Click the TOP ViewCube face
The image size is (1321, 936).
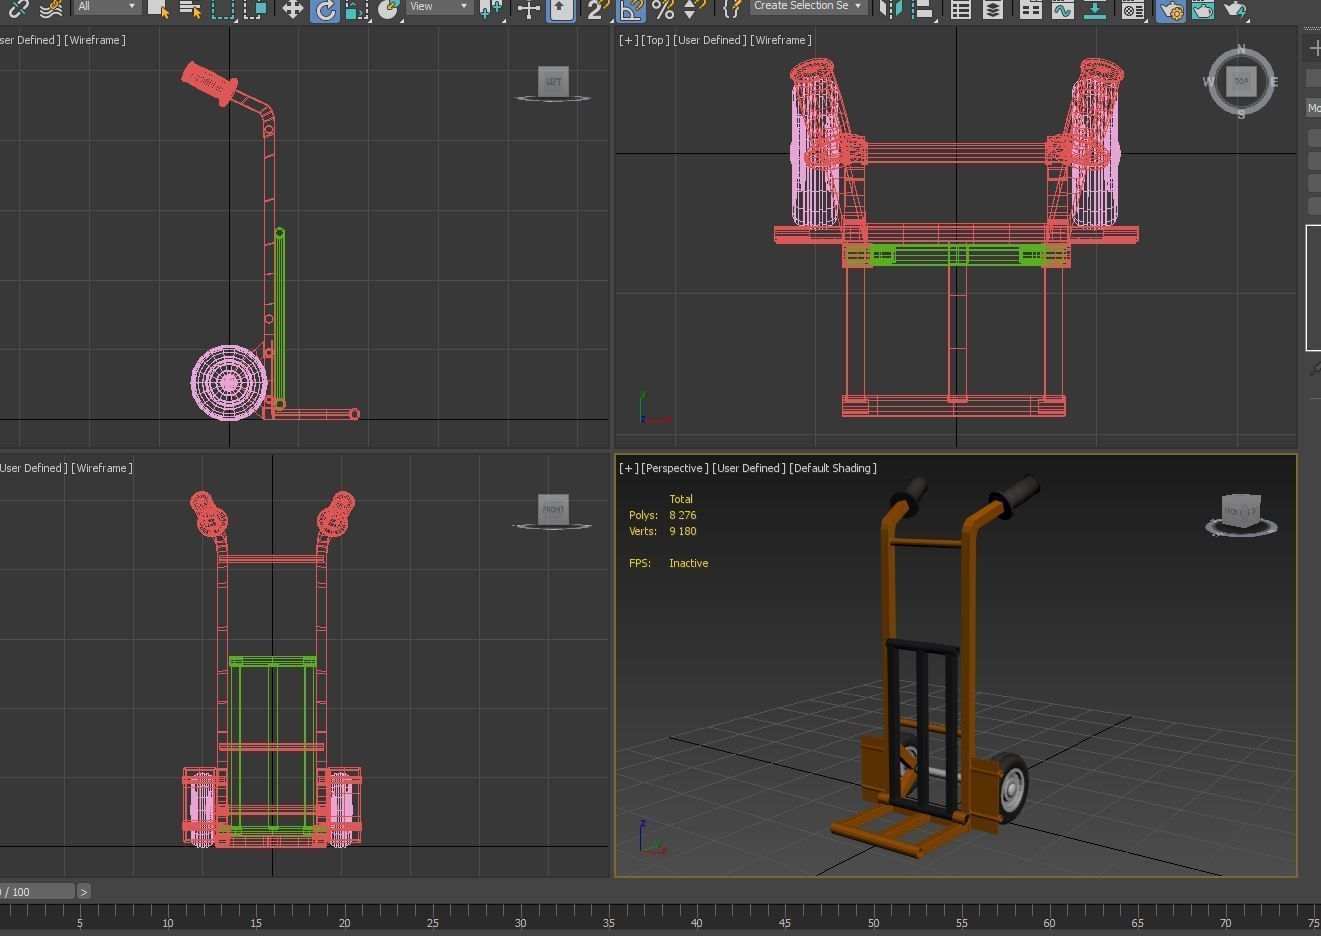[1241, 81]
